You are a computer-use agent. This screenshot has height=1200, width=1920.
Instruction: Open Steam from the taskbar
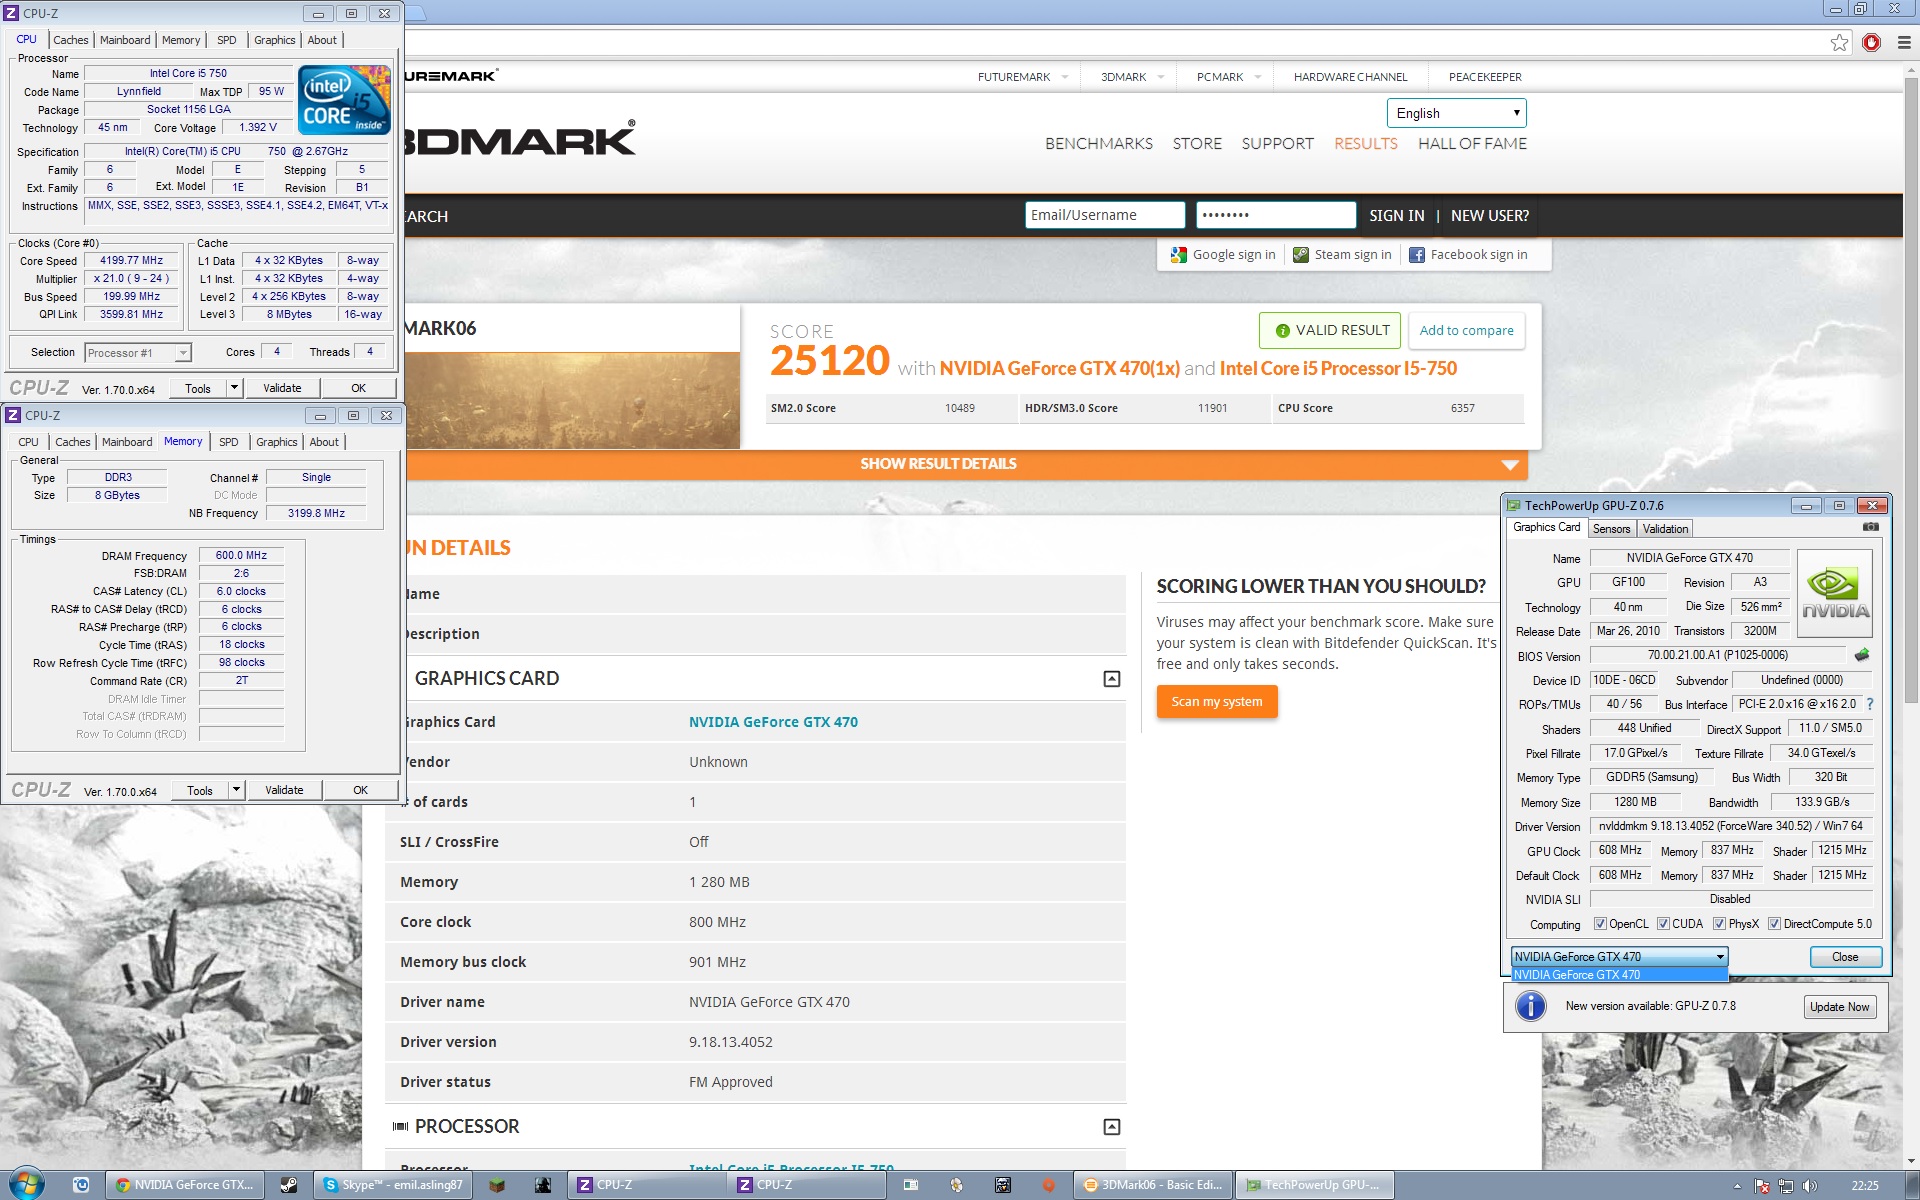(x=288, y=1185)
